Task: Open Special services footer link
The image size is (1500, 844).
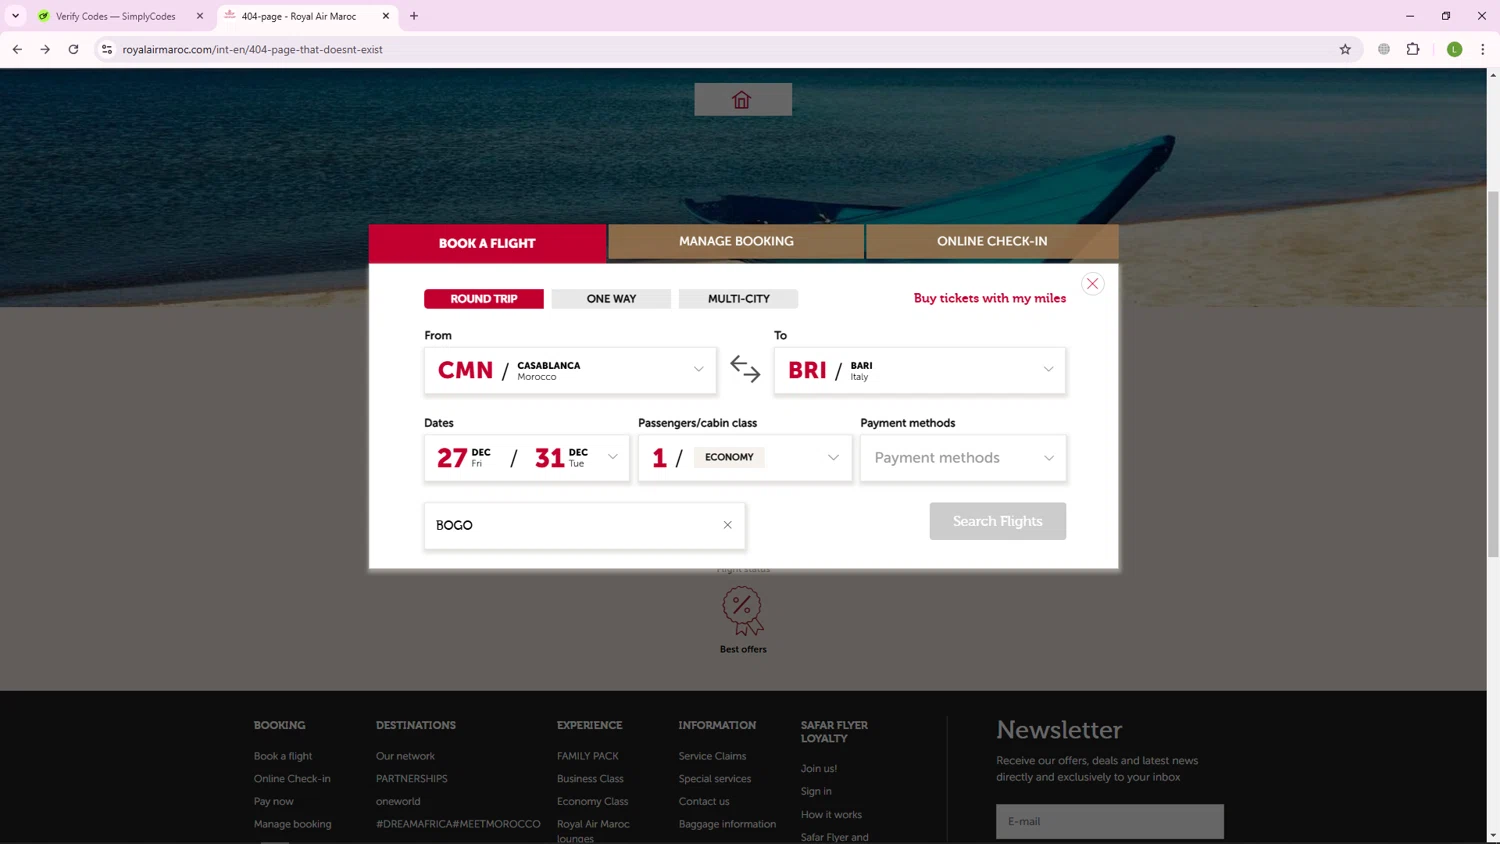Action: 715,779
